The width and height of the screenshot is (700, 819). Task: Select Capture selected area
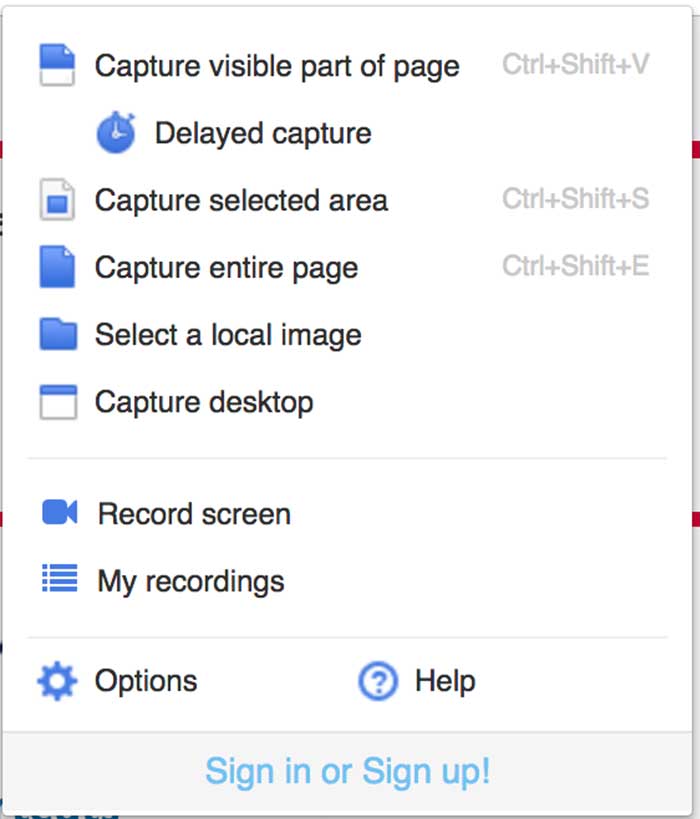(x=241, y=201)
